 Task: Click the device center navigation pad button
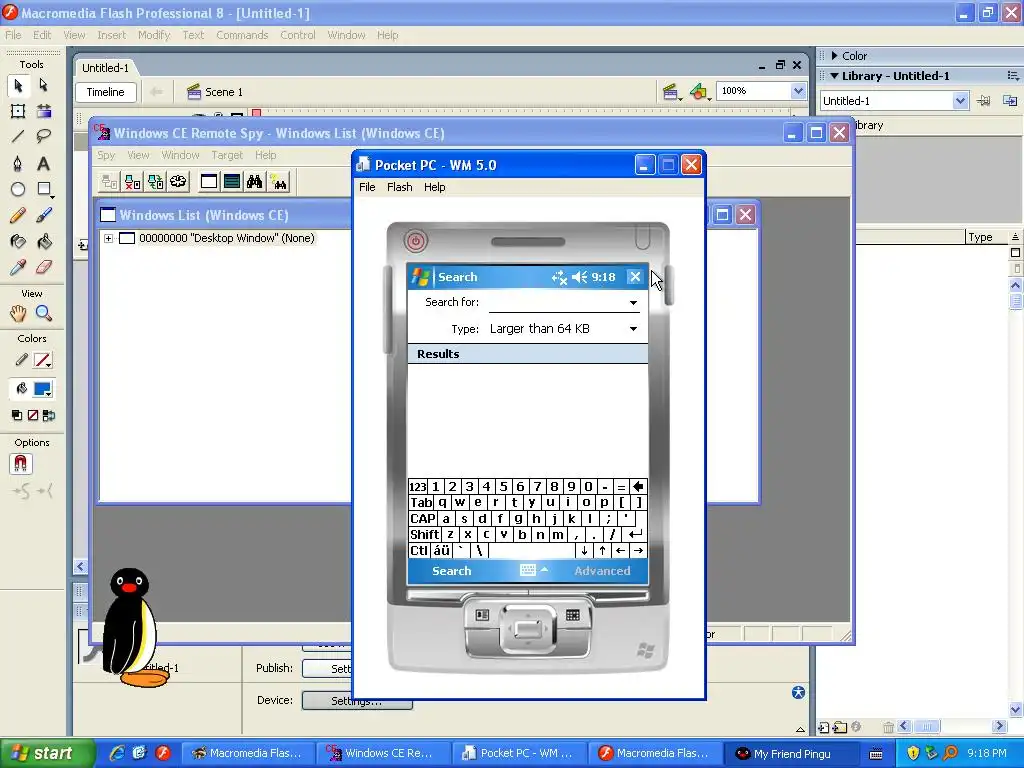528,629
